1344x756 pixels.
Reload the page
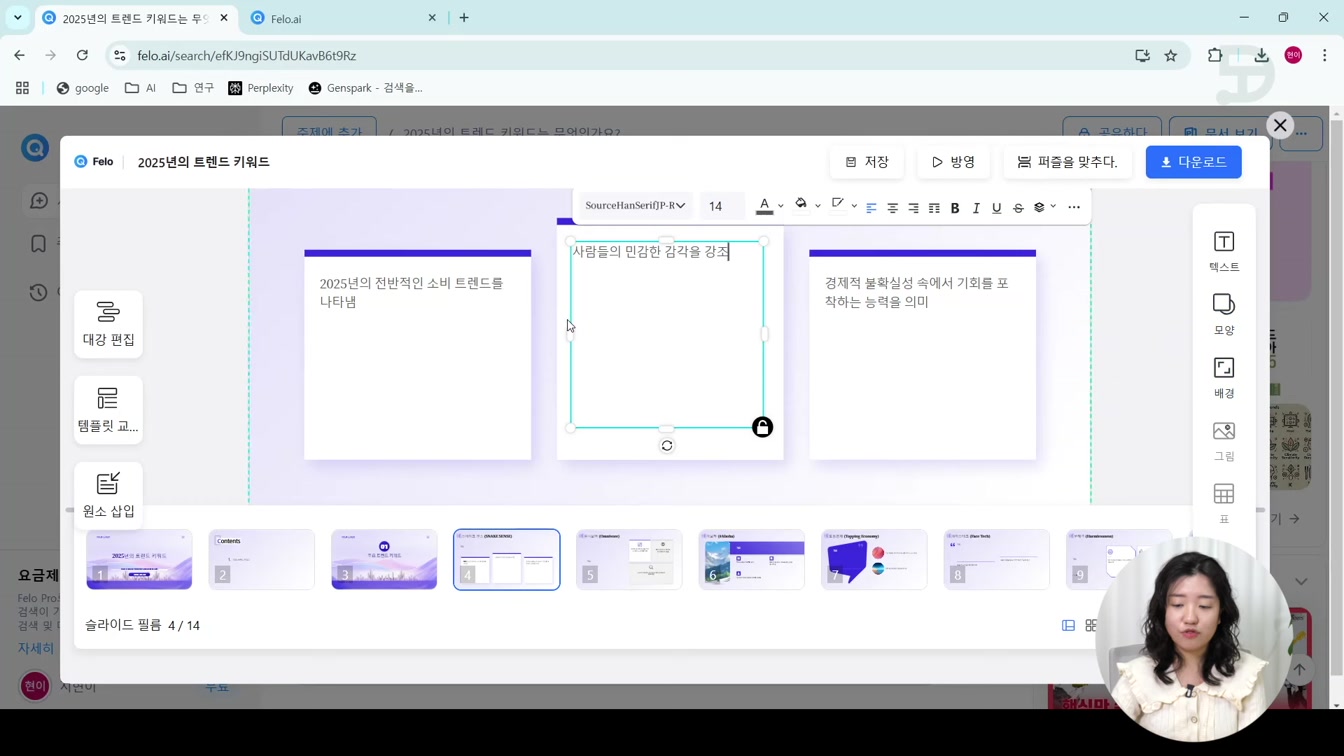tap(82, 56)
